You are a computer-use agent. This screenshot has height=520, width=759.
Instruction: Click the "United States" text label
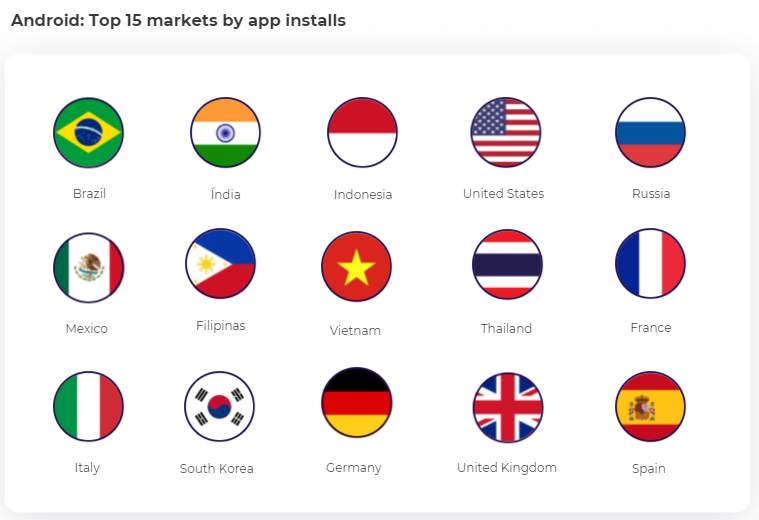(503, 194)
